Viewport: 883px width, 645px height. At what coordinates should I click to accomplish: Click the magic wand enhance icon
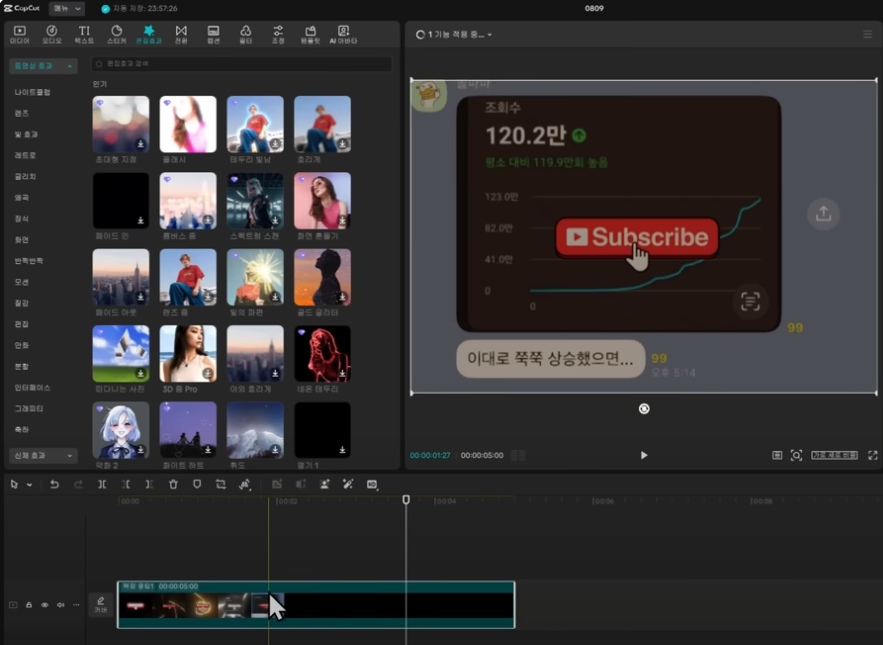(348, 484)
